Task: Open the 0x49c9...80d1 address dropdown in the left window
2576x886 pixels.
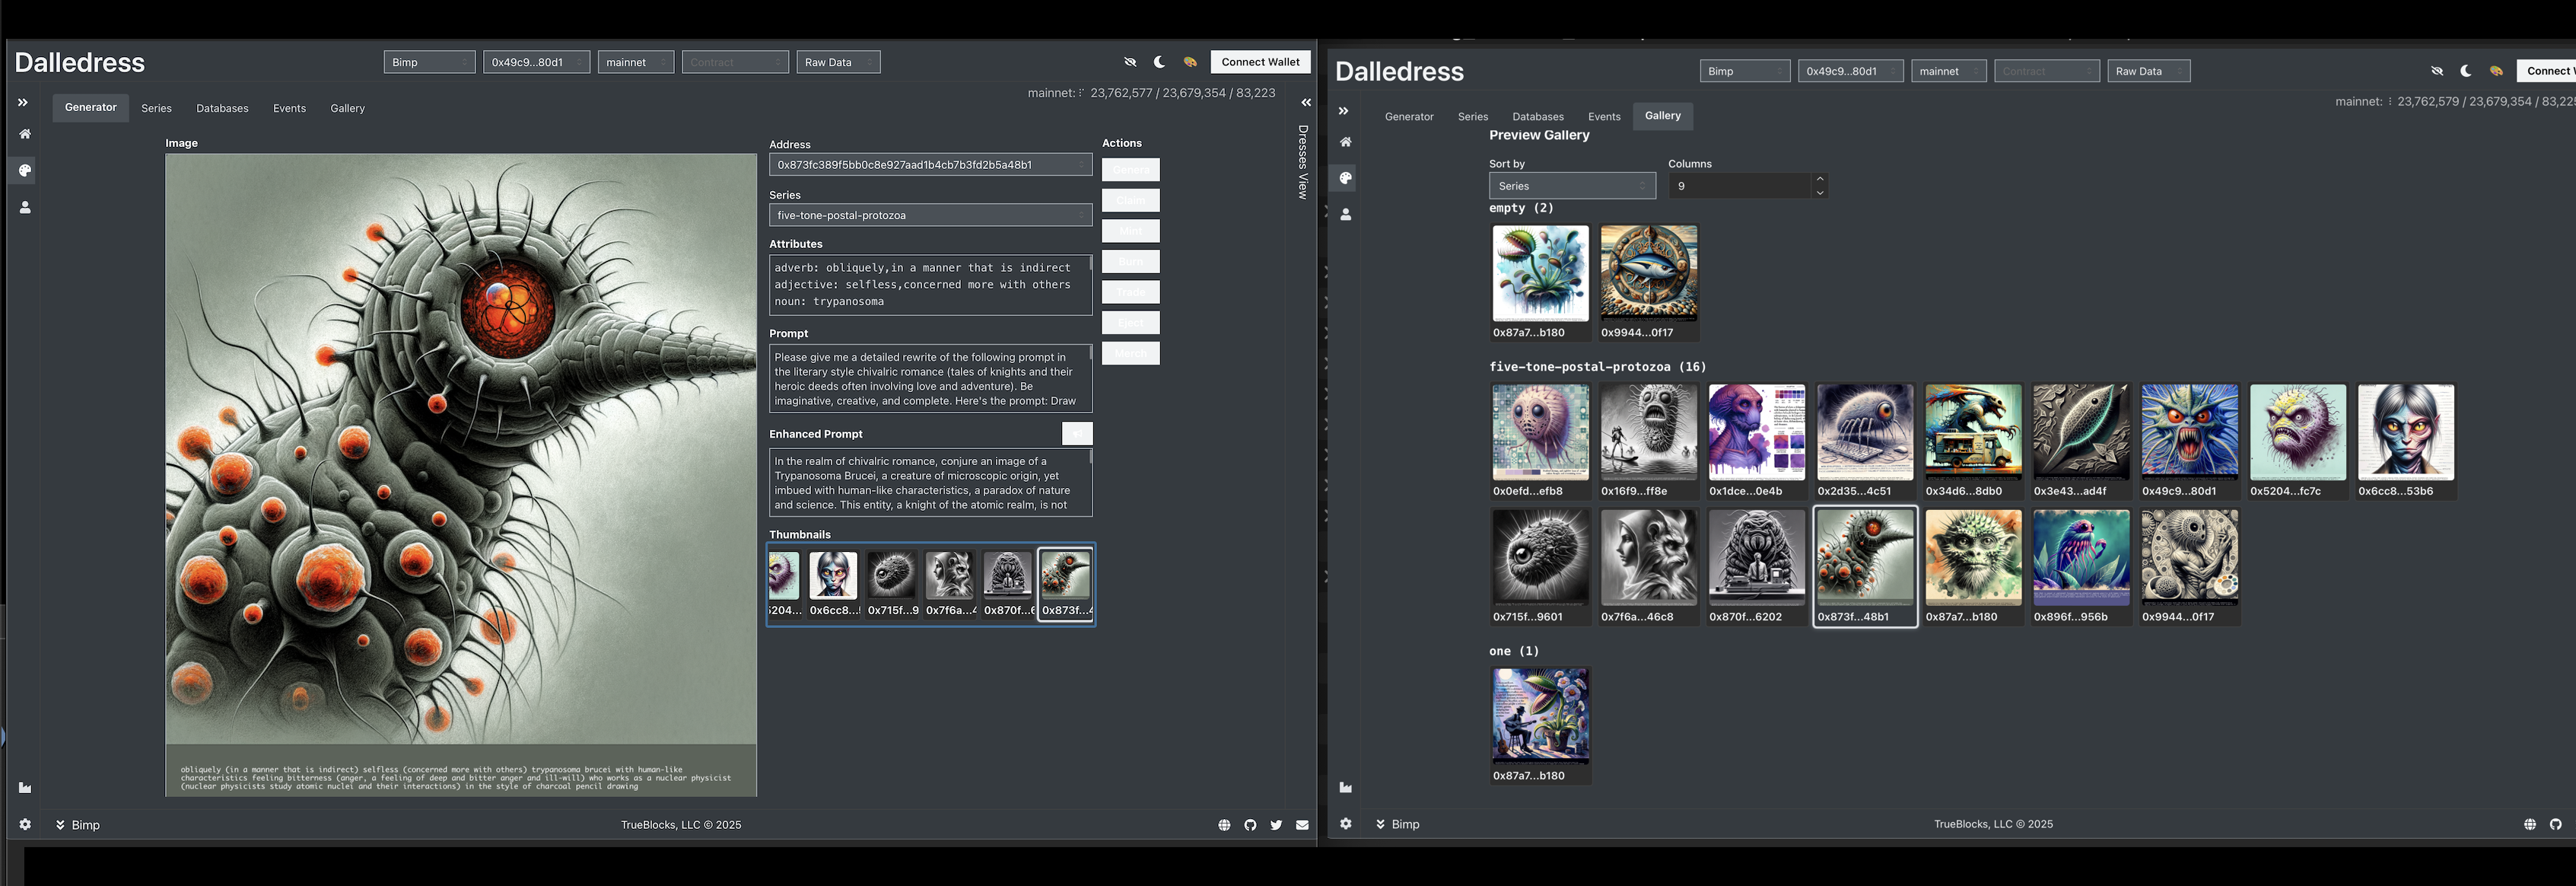Action: [537, 62]
